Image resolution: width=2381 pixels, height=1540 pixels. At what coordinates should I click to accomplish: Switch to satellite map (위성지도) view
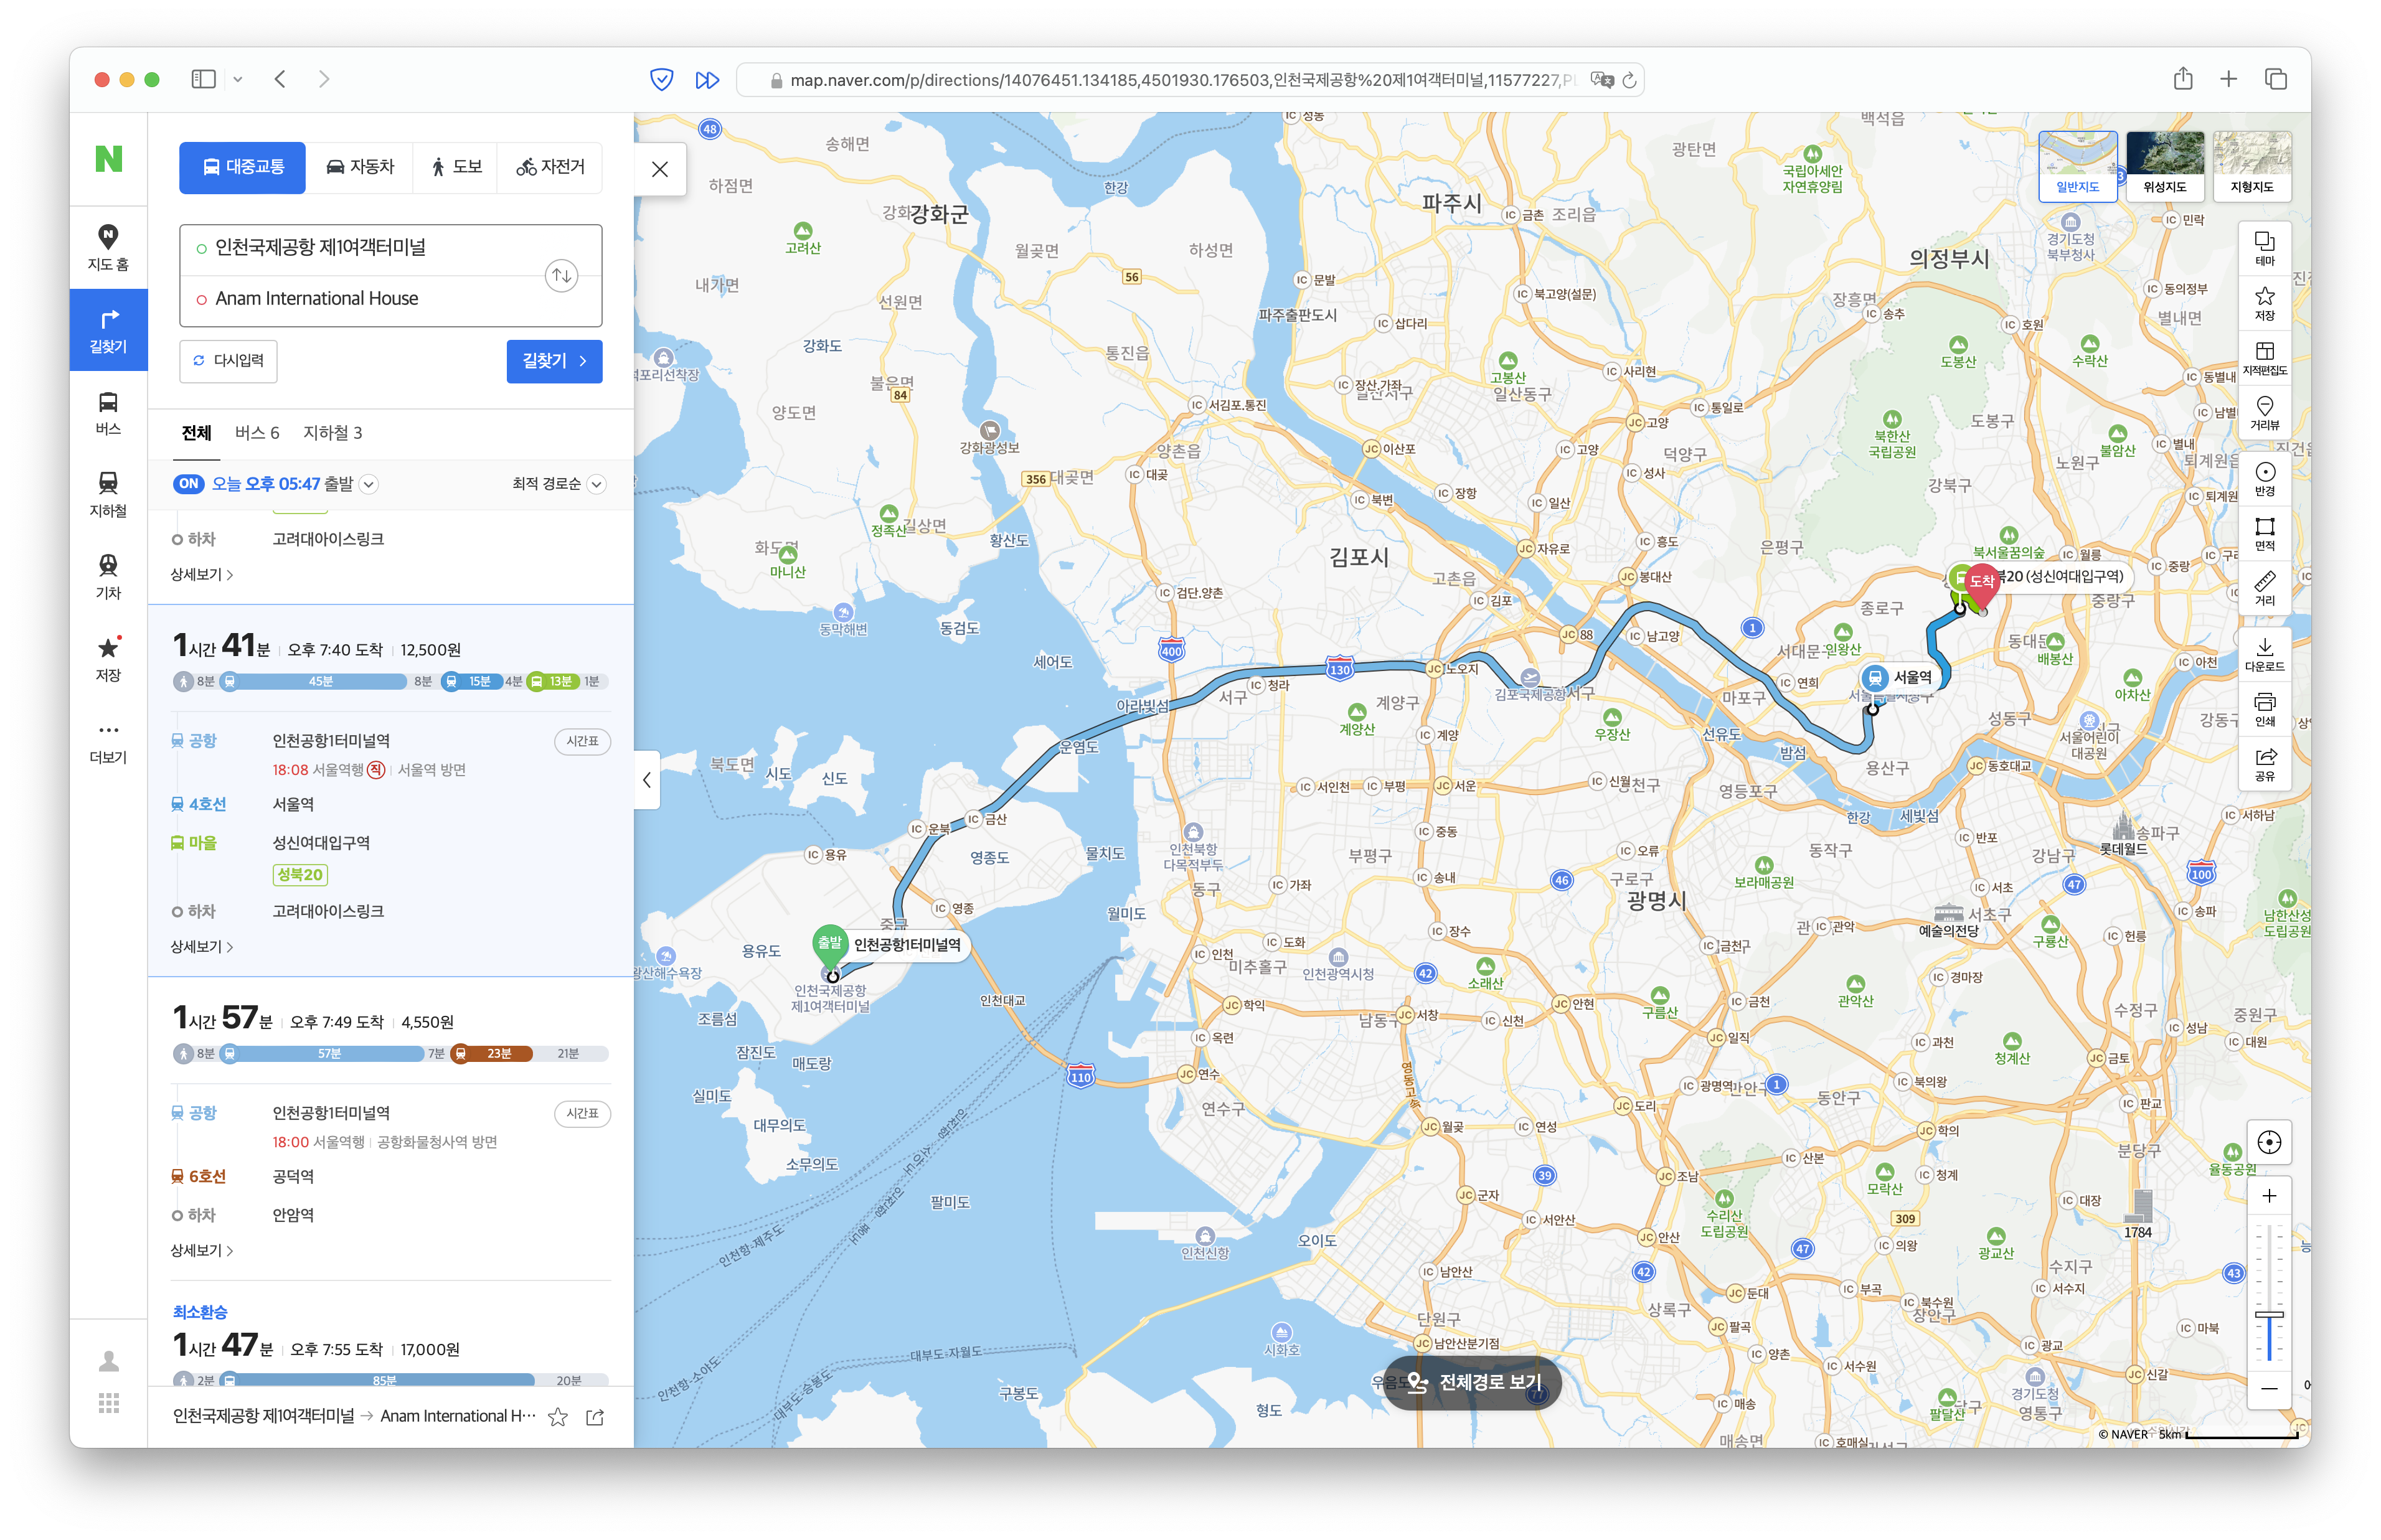2164,165
